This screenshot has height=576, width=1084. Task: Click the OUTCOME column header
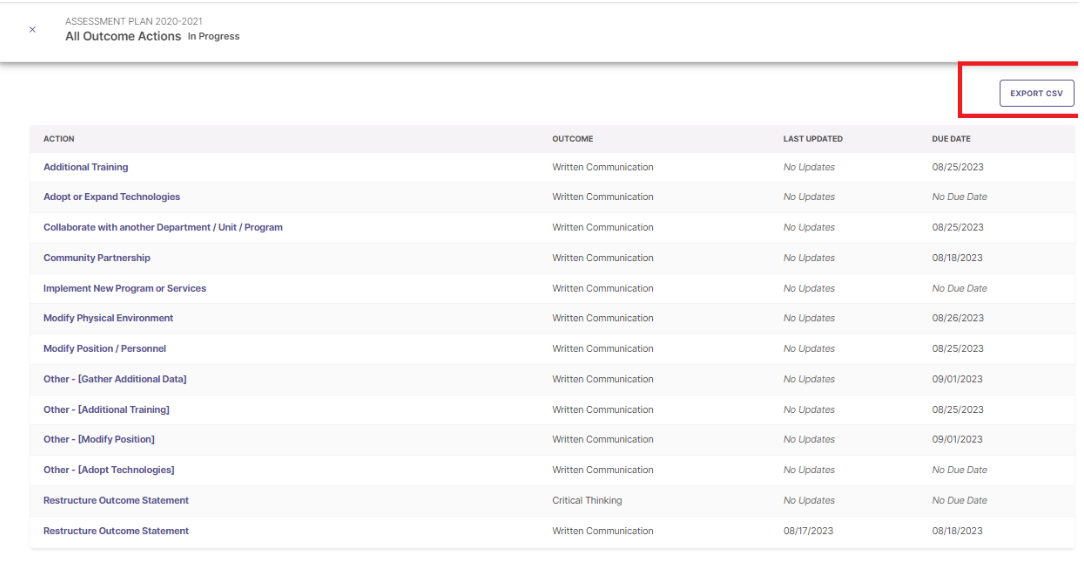point(573,139)
